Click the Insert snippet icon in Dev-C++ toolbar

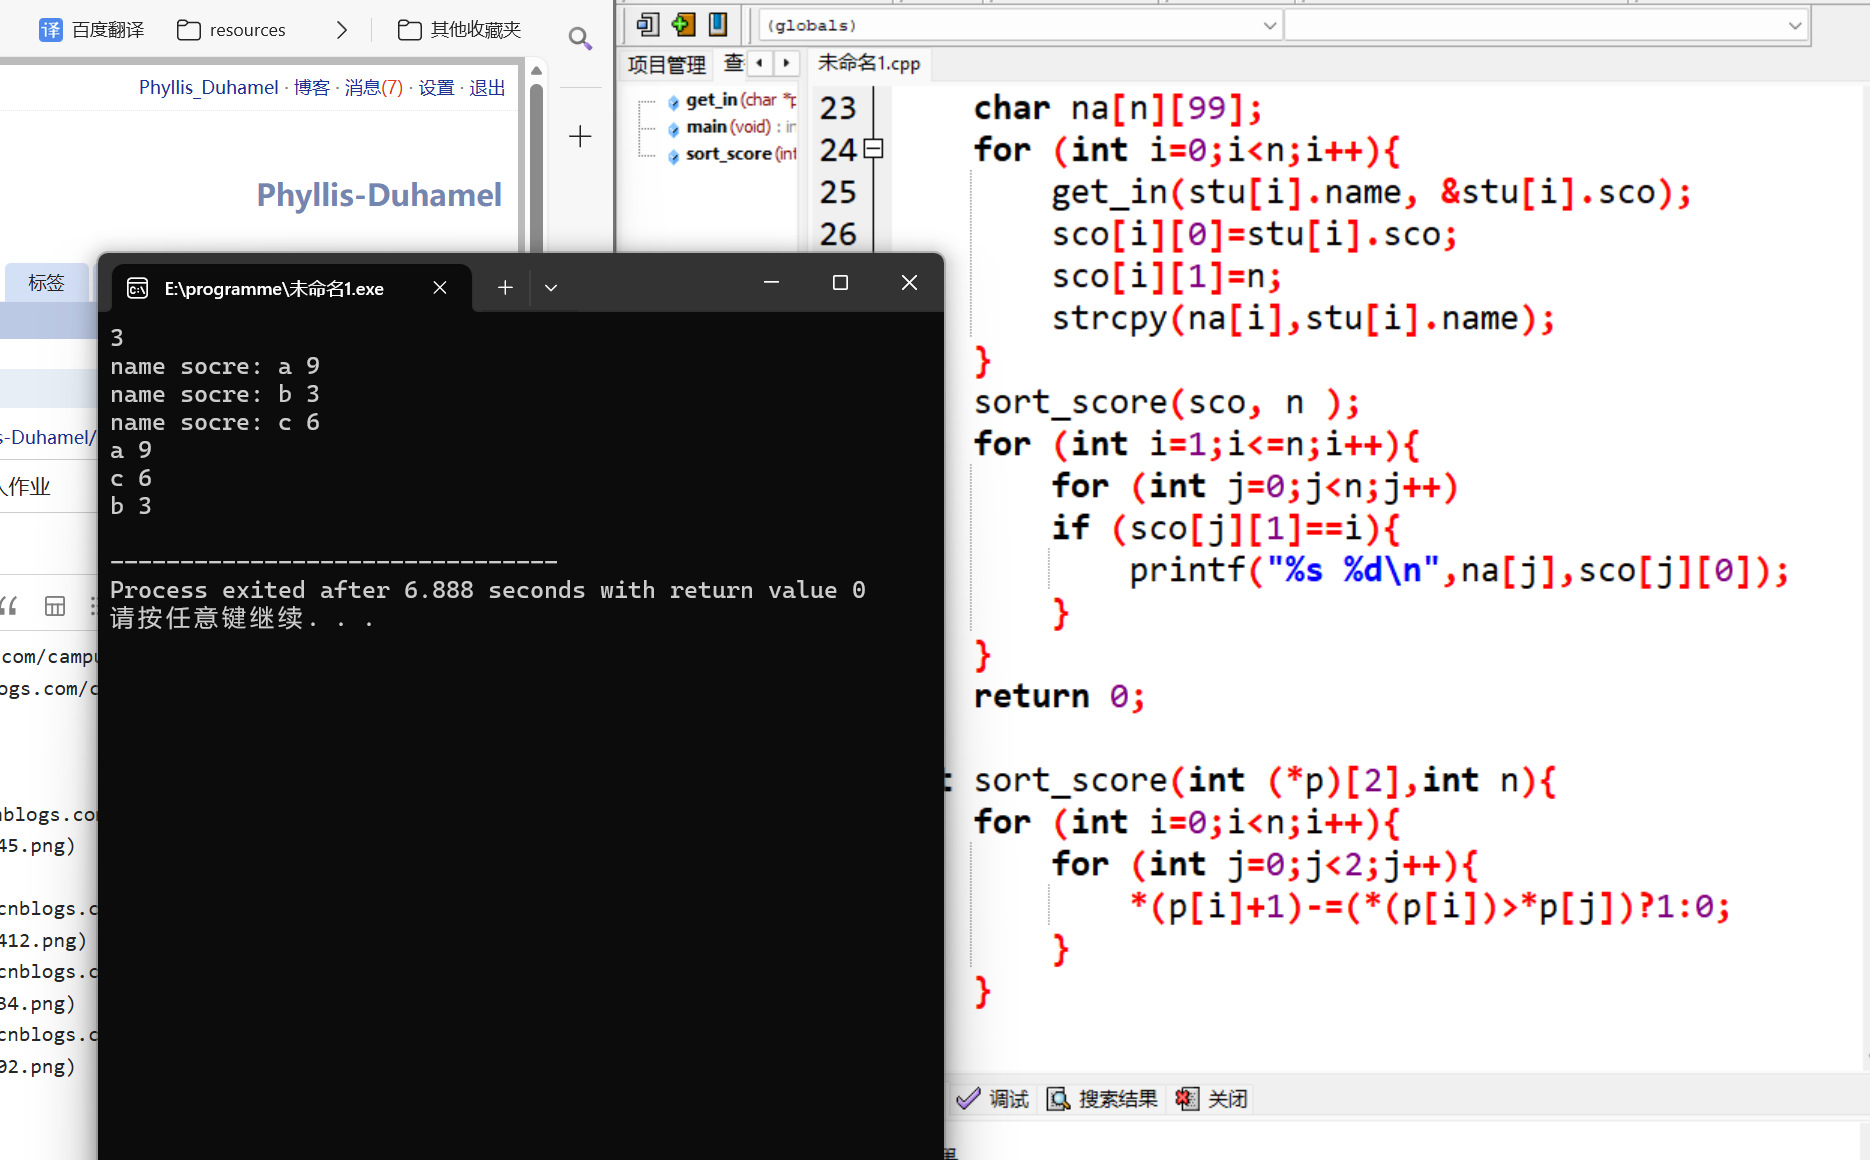[x=648, y=24]
